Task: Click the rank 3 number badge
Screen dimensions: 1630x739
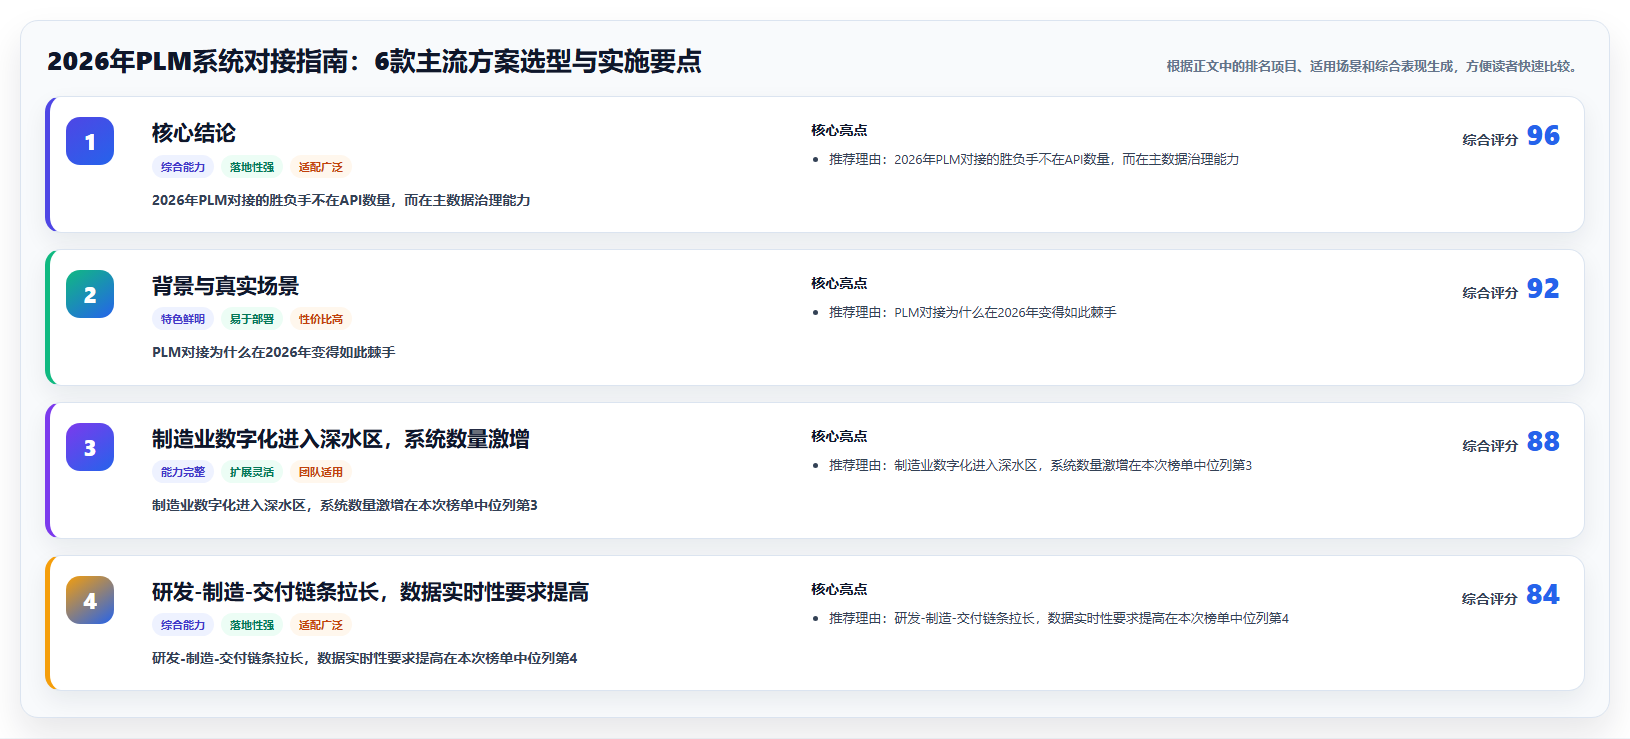Action: 90,447
